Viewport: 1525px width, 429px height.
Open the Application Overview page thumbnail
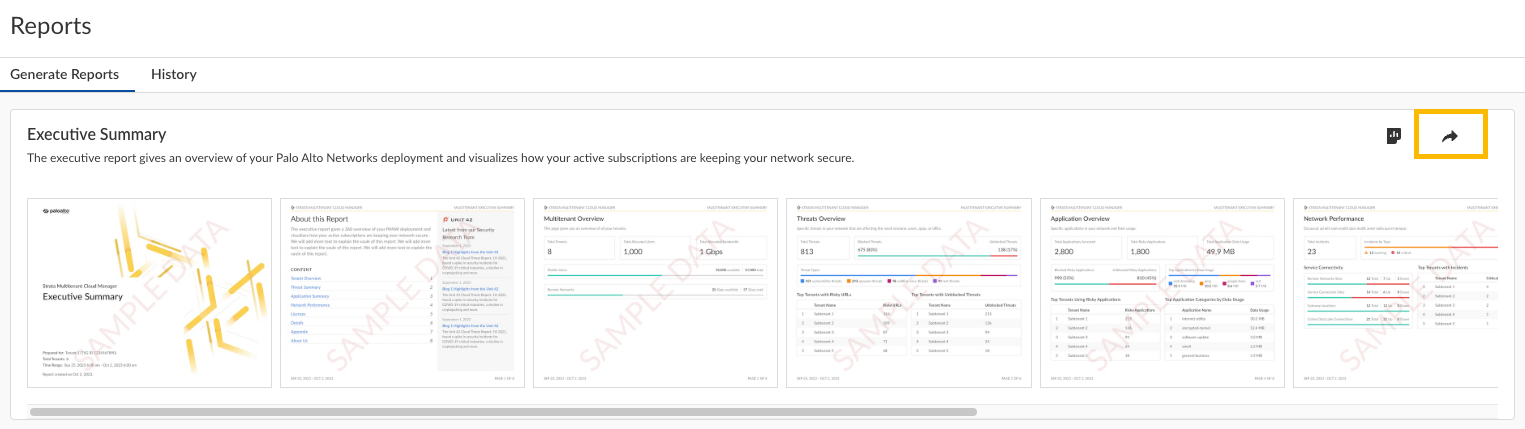(1163, 292)
